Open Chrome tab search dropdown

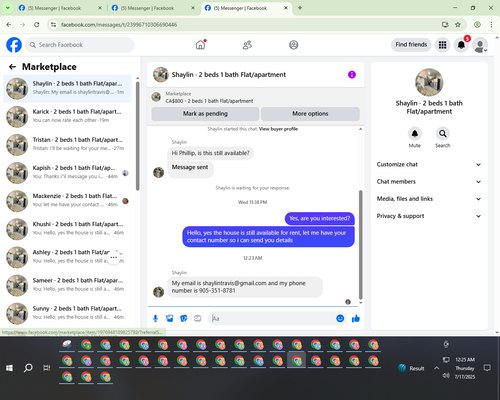[7, 8]
